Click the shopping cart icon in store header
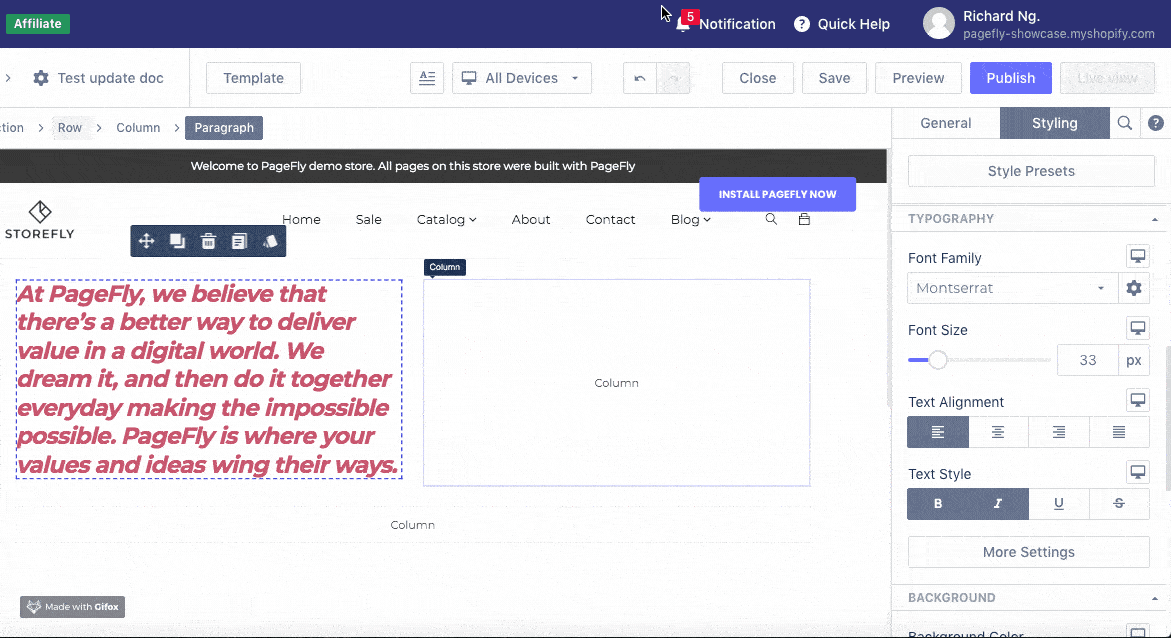The image size is (1171, 638). [804, 219]
